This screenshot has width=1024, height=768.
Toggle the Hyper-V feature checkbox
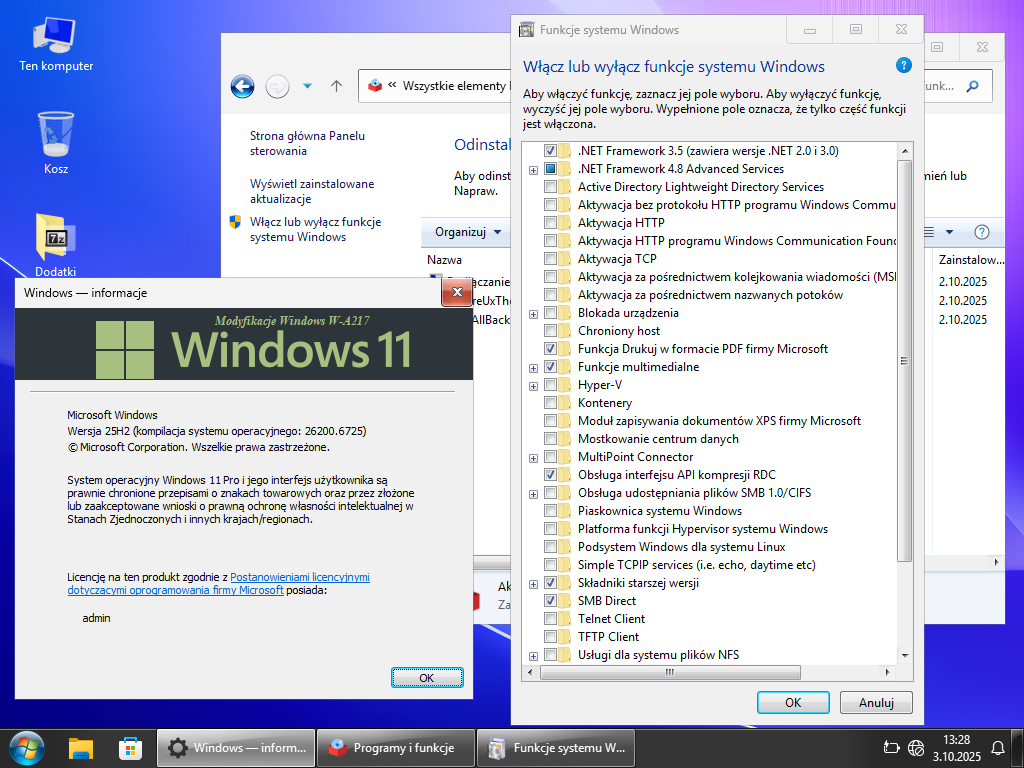pos(551,385)
